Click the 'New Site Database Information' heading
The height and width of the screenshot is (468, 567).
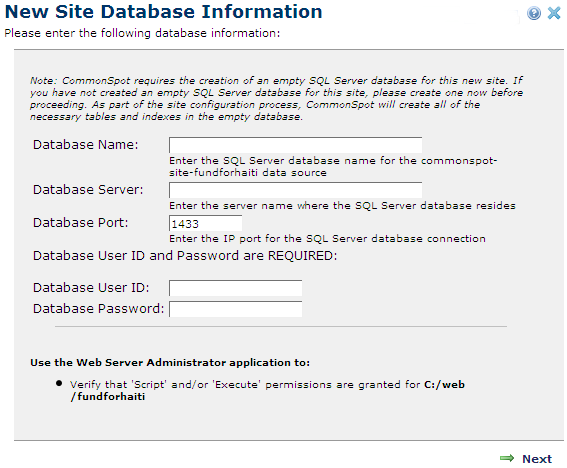163,12
